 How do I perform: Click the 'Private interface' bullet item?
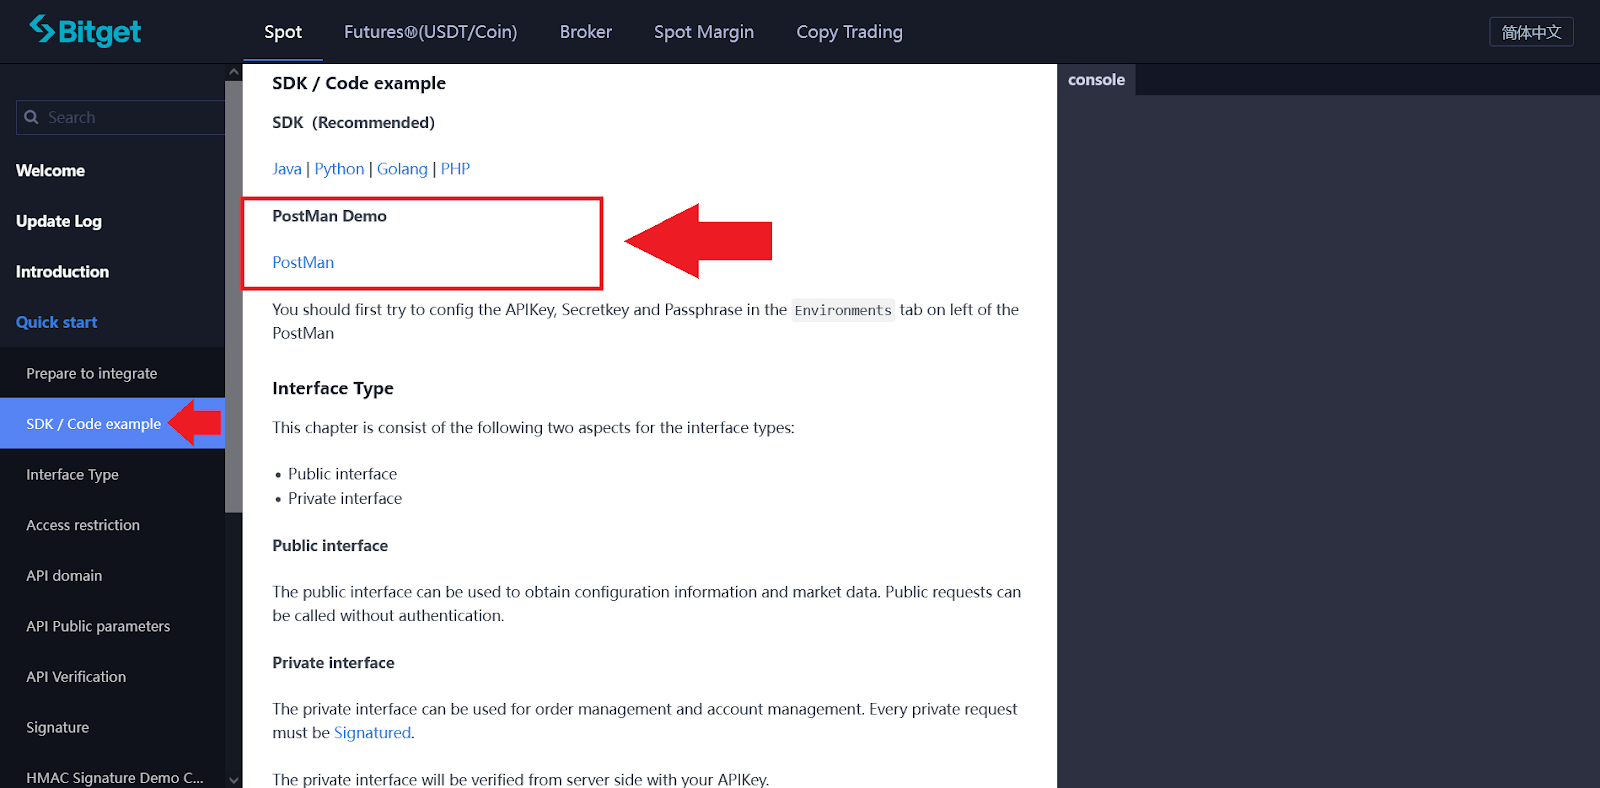(x=345, y=498)
